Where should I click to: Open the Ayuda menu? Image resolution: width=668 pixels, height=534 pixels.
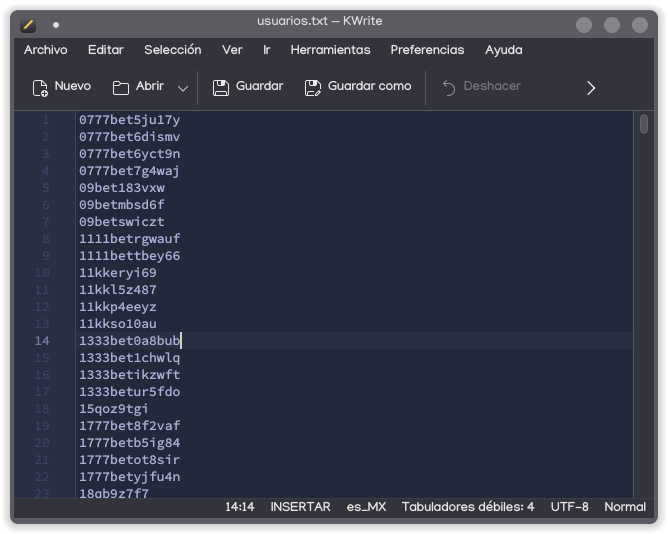504,50
